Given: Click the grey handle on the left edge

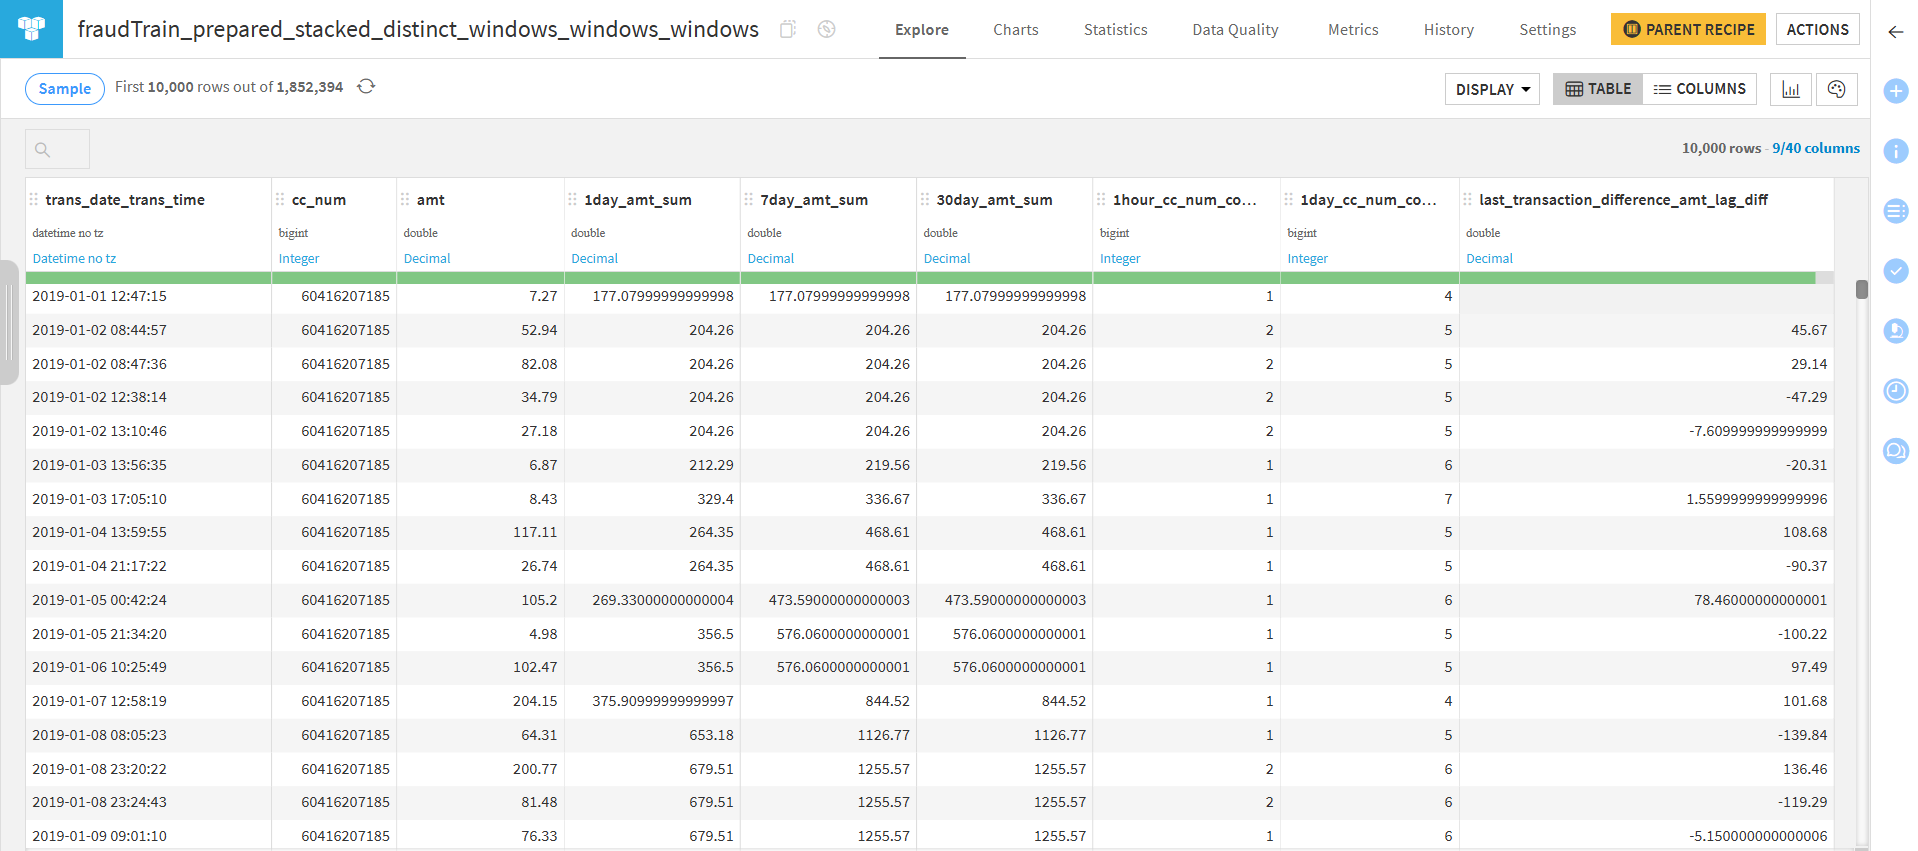Looking at the screenshot, I should (x=9, y=322).
